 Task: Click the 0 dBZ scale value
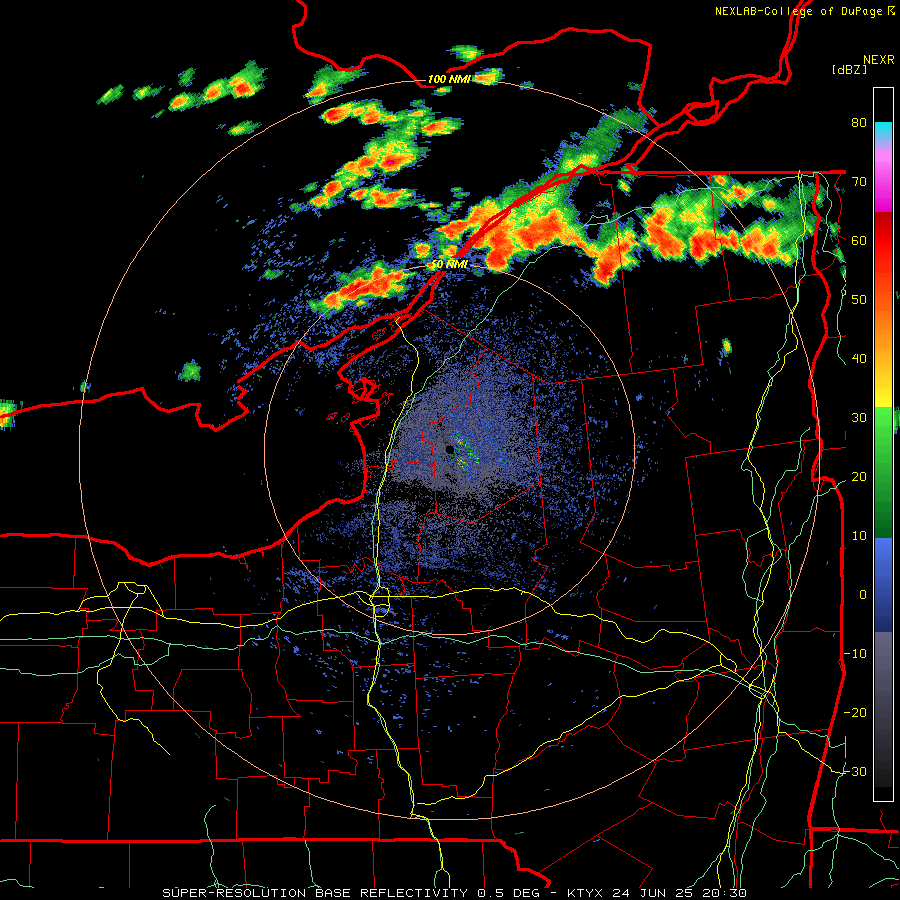pos(863,595)
